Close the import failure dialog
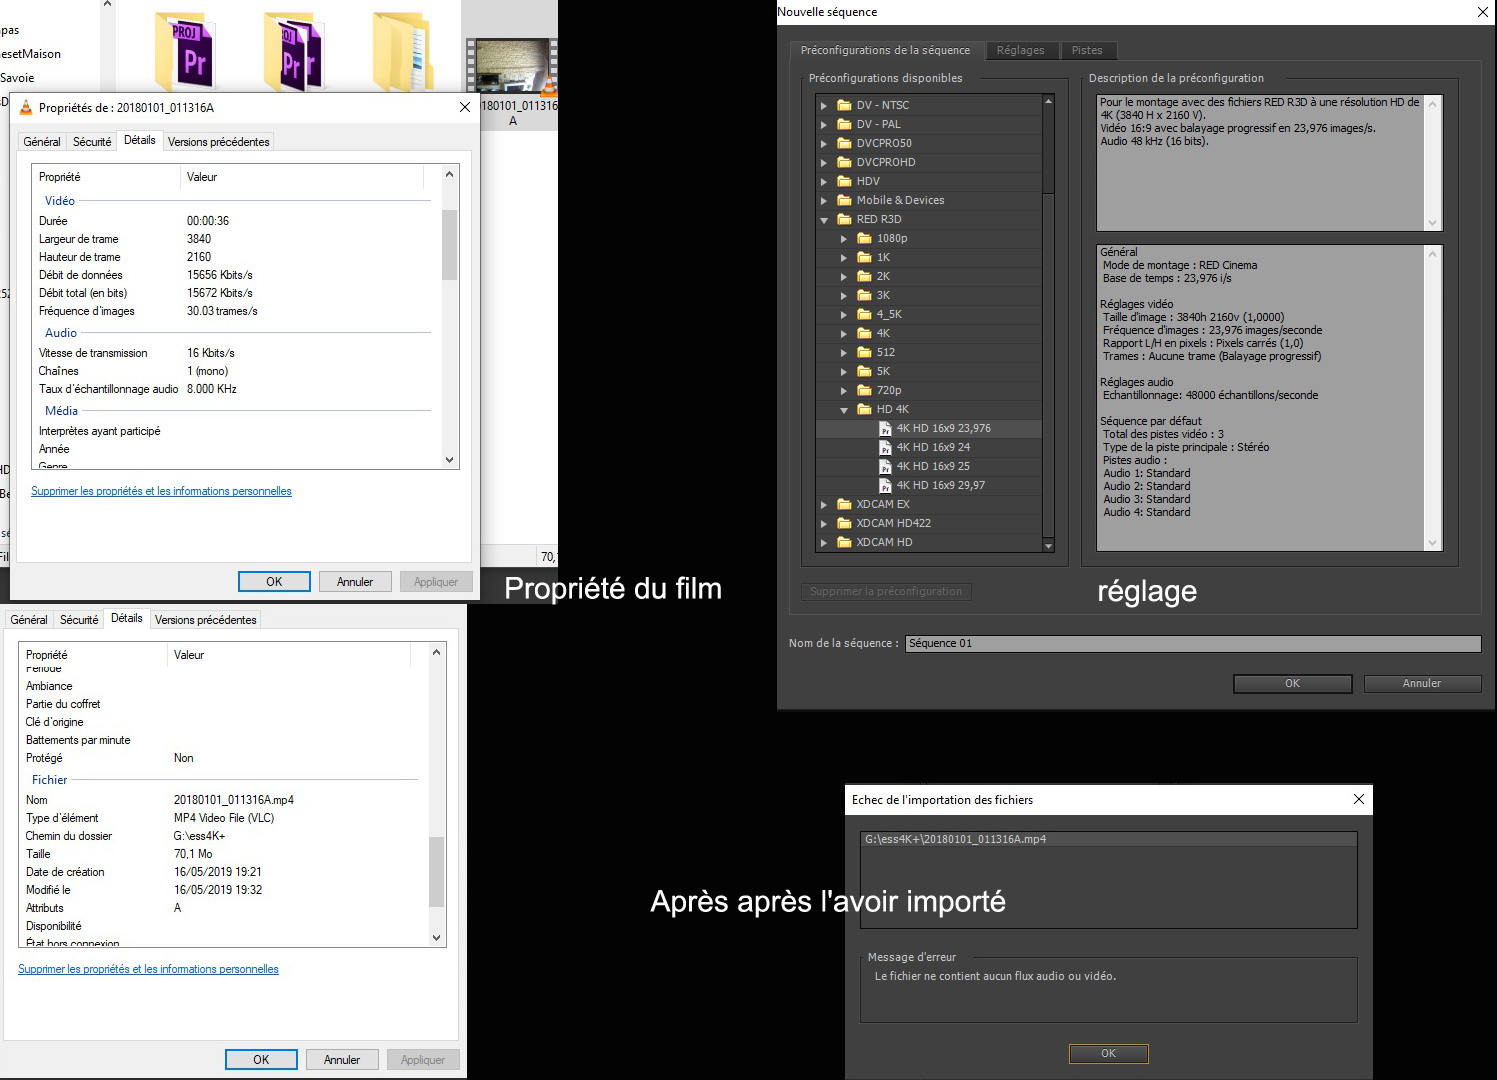The width and height of the screenshot is (1497, 1080). 1358,799
